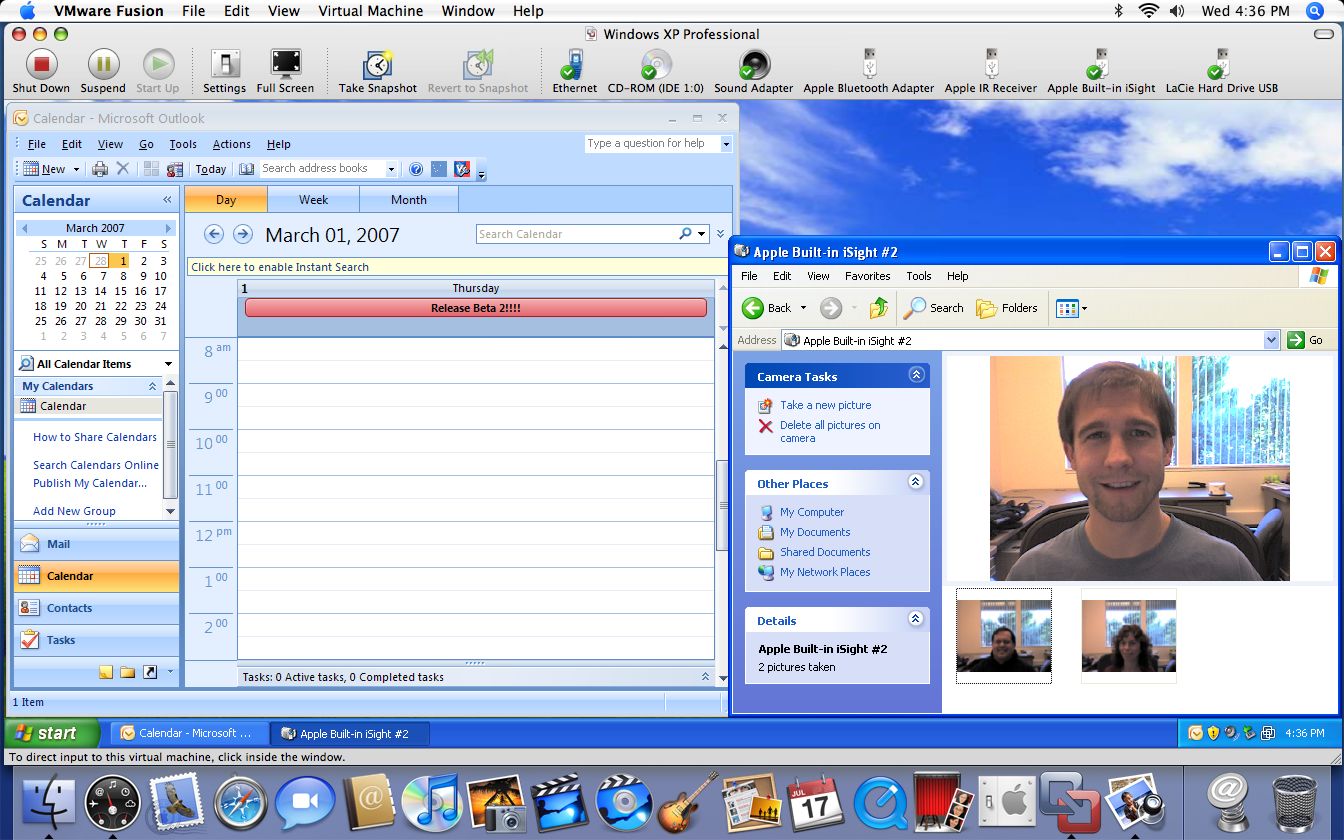The height and width of the screenshot is (840, 1344).
Task: Click the Folders button in Explorer toolbar
Action: pyautogui.click(x=1007, y=308)
